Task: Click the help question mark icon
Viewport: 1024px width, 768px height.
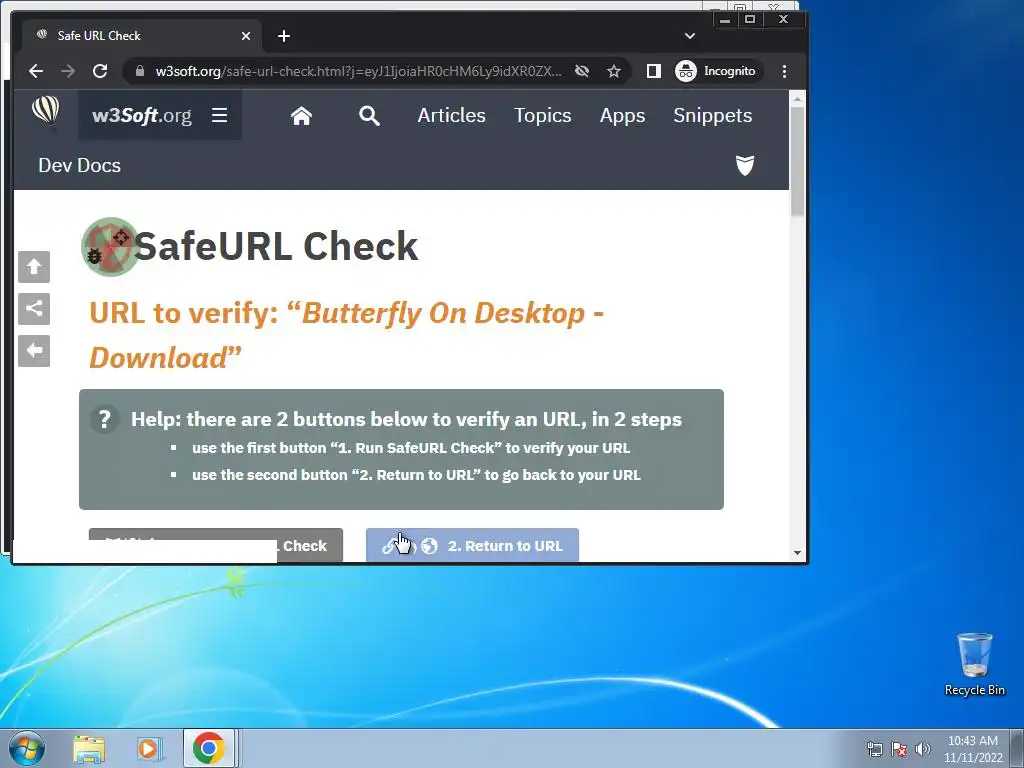Action: [104, 419]
